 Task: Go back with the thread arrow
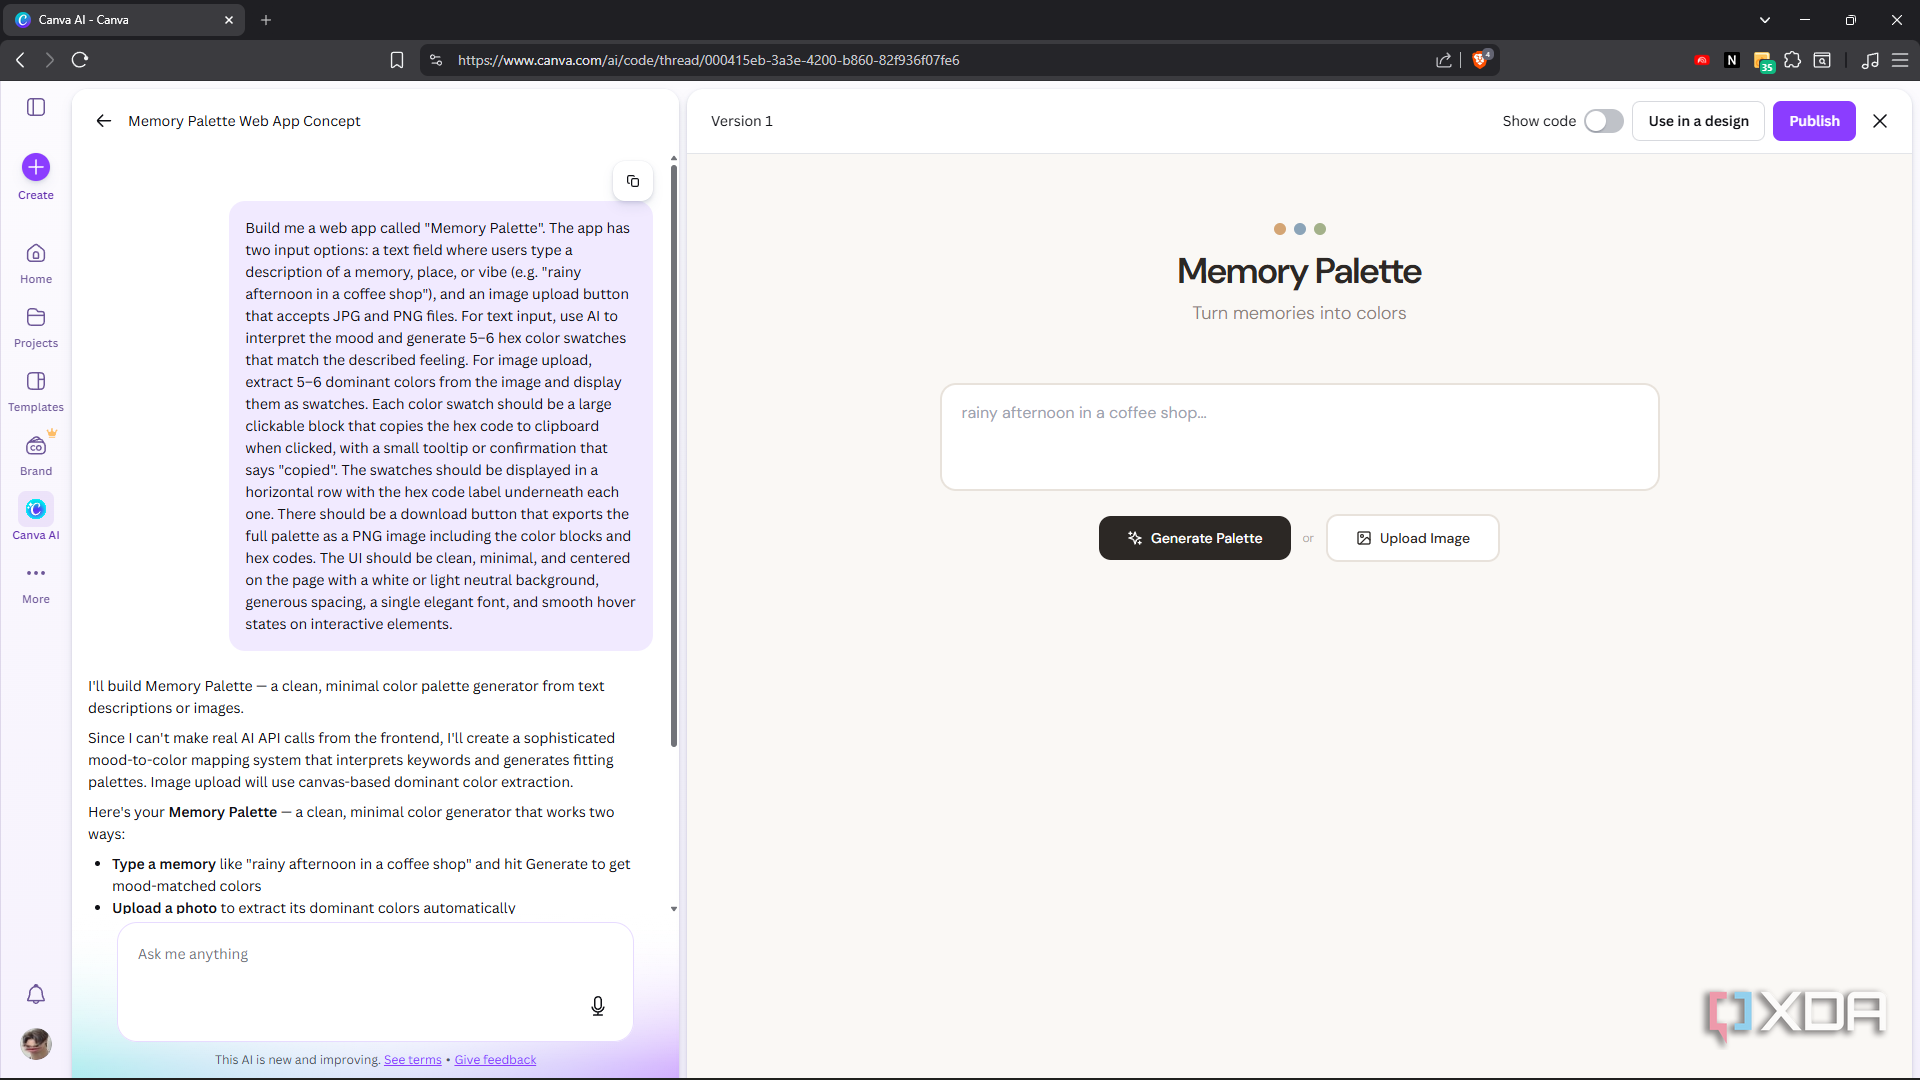coord(103,121)
